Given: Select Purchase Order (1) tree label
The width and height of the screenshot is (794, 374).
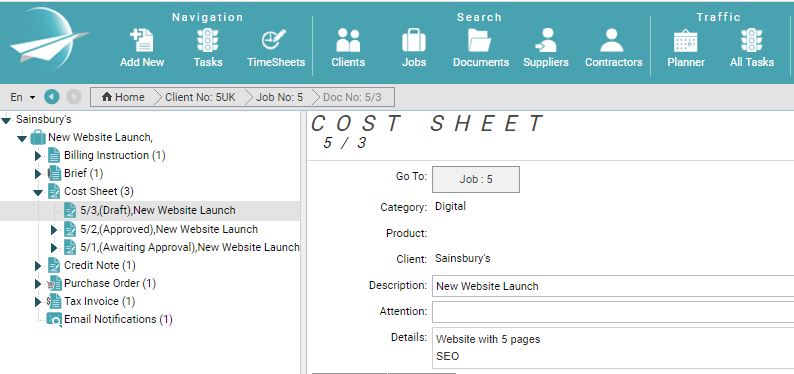Looking at the screenshot, I should click(109, 283).
